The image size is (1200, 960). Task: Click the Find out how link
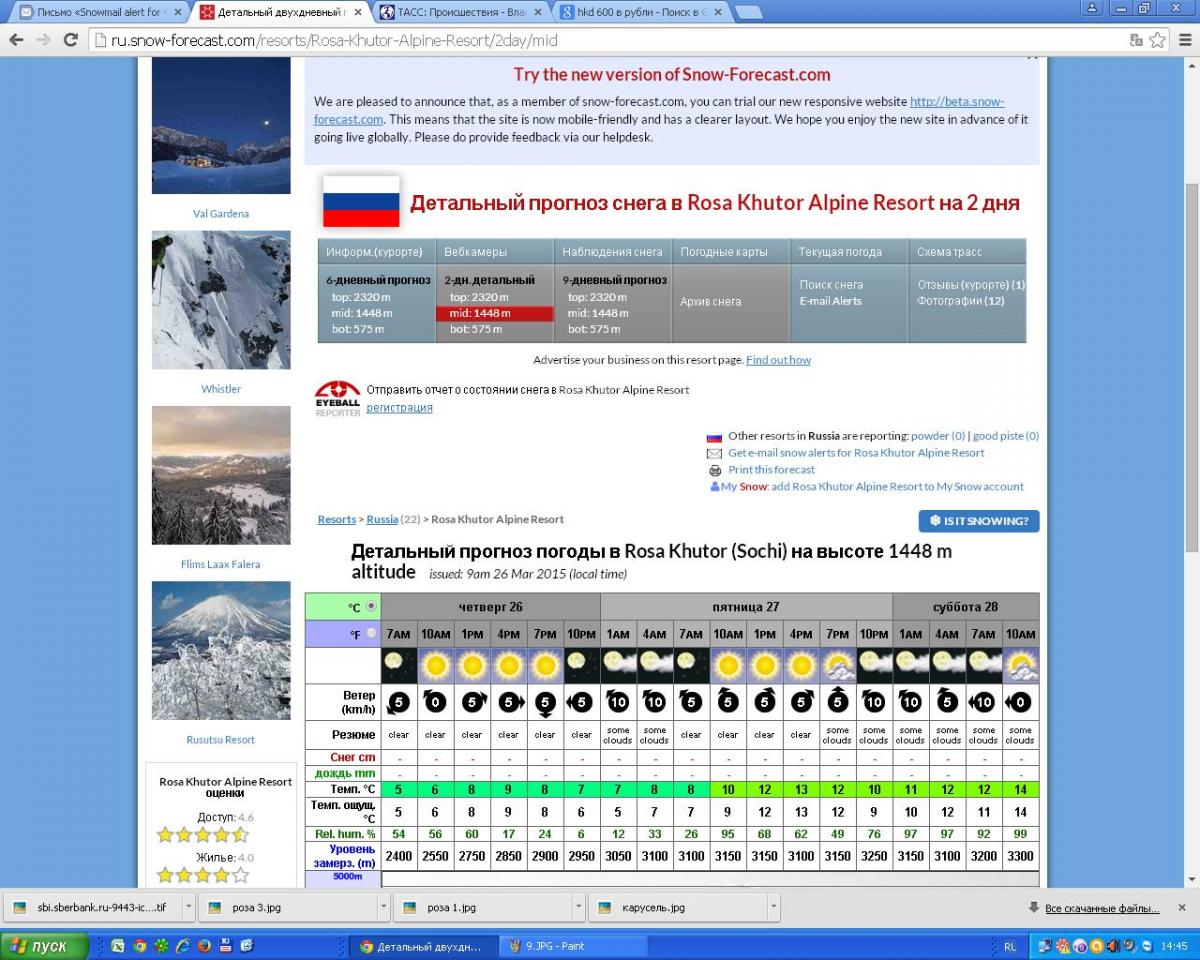(778, 360)
